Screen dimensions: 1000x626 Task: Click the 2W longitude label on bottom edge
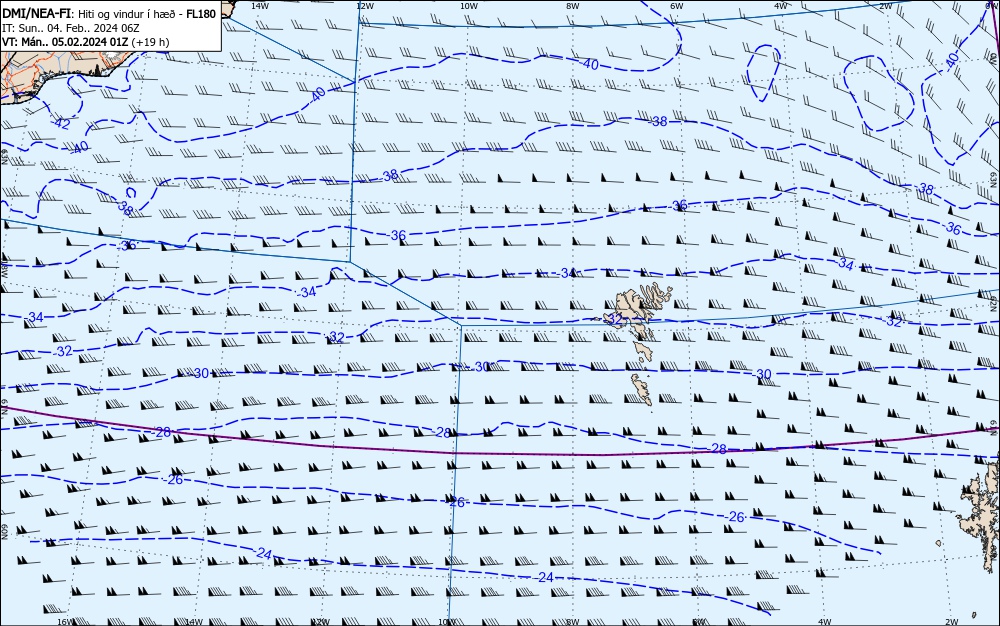tap(952, 622)
